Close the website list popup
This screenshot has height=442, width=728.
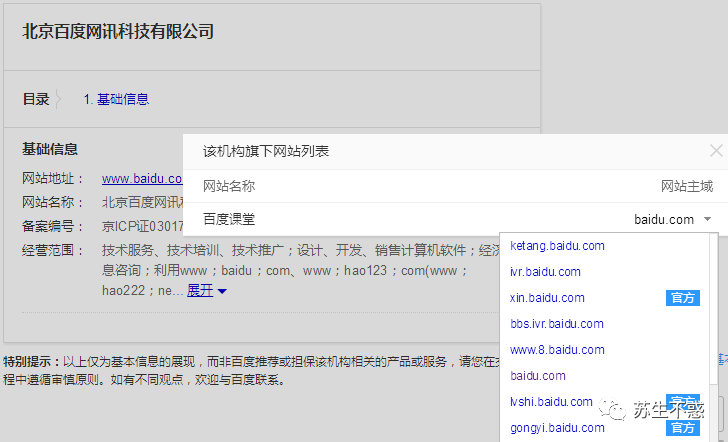point(716,151)
